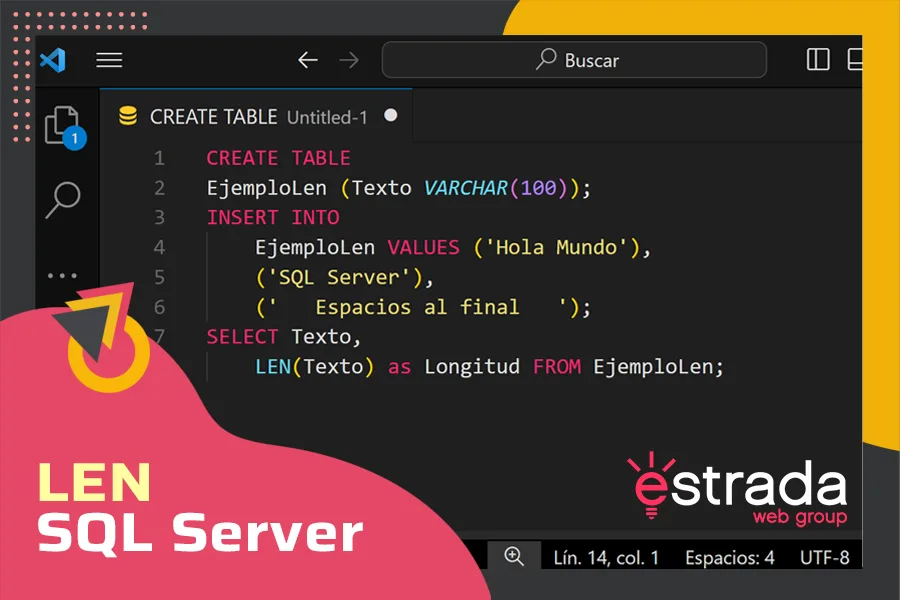
Task: Click 'Espacios al final' string
Action: [x=417, y=307]
